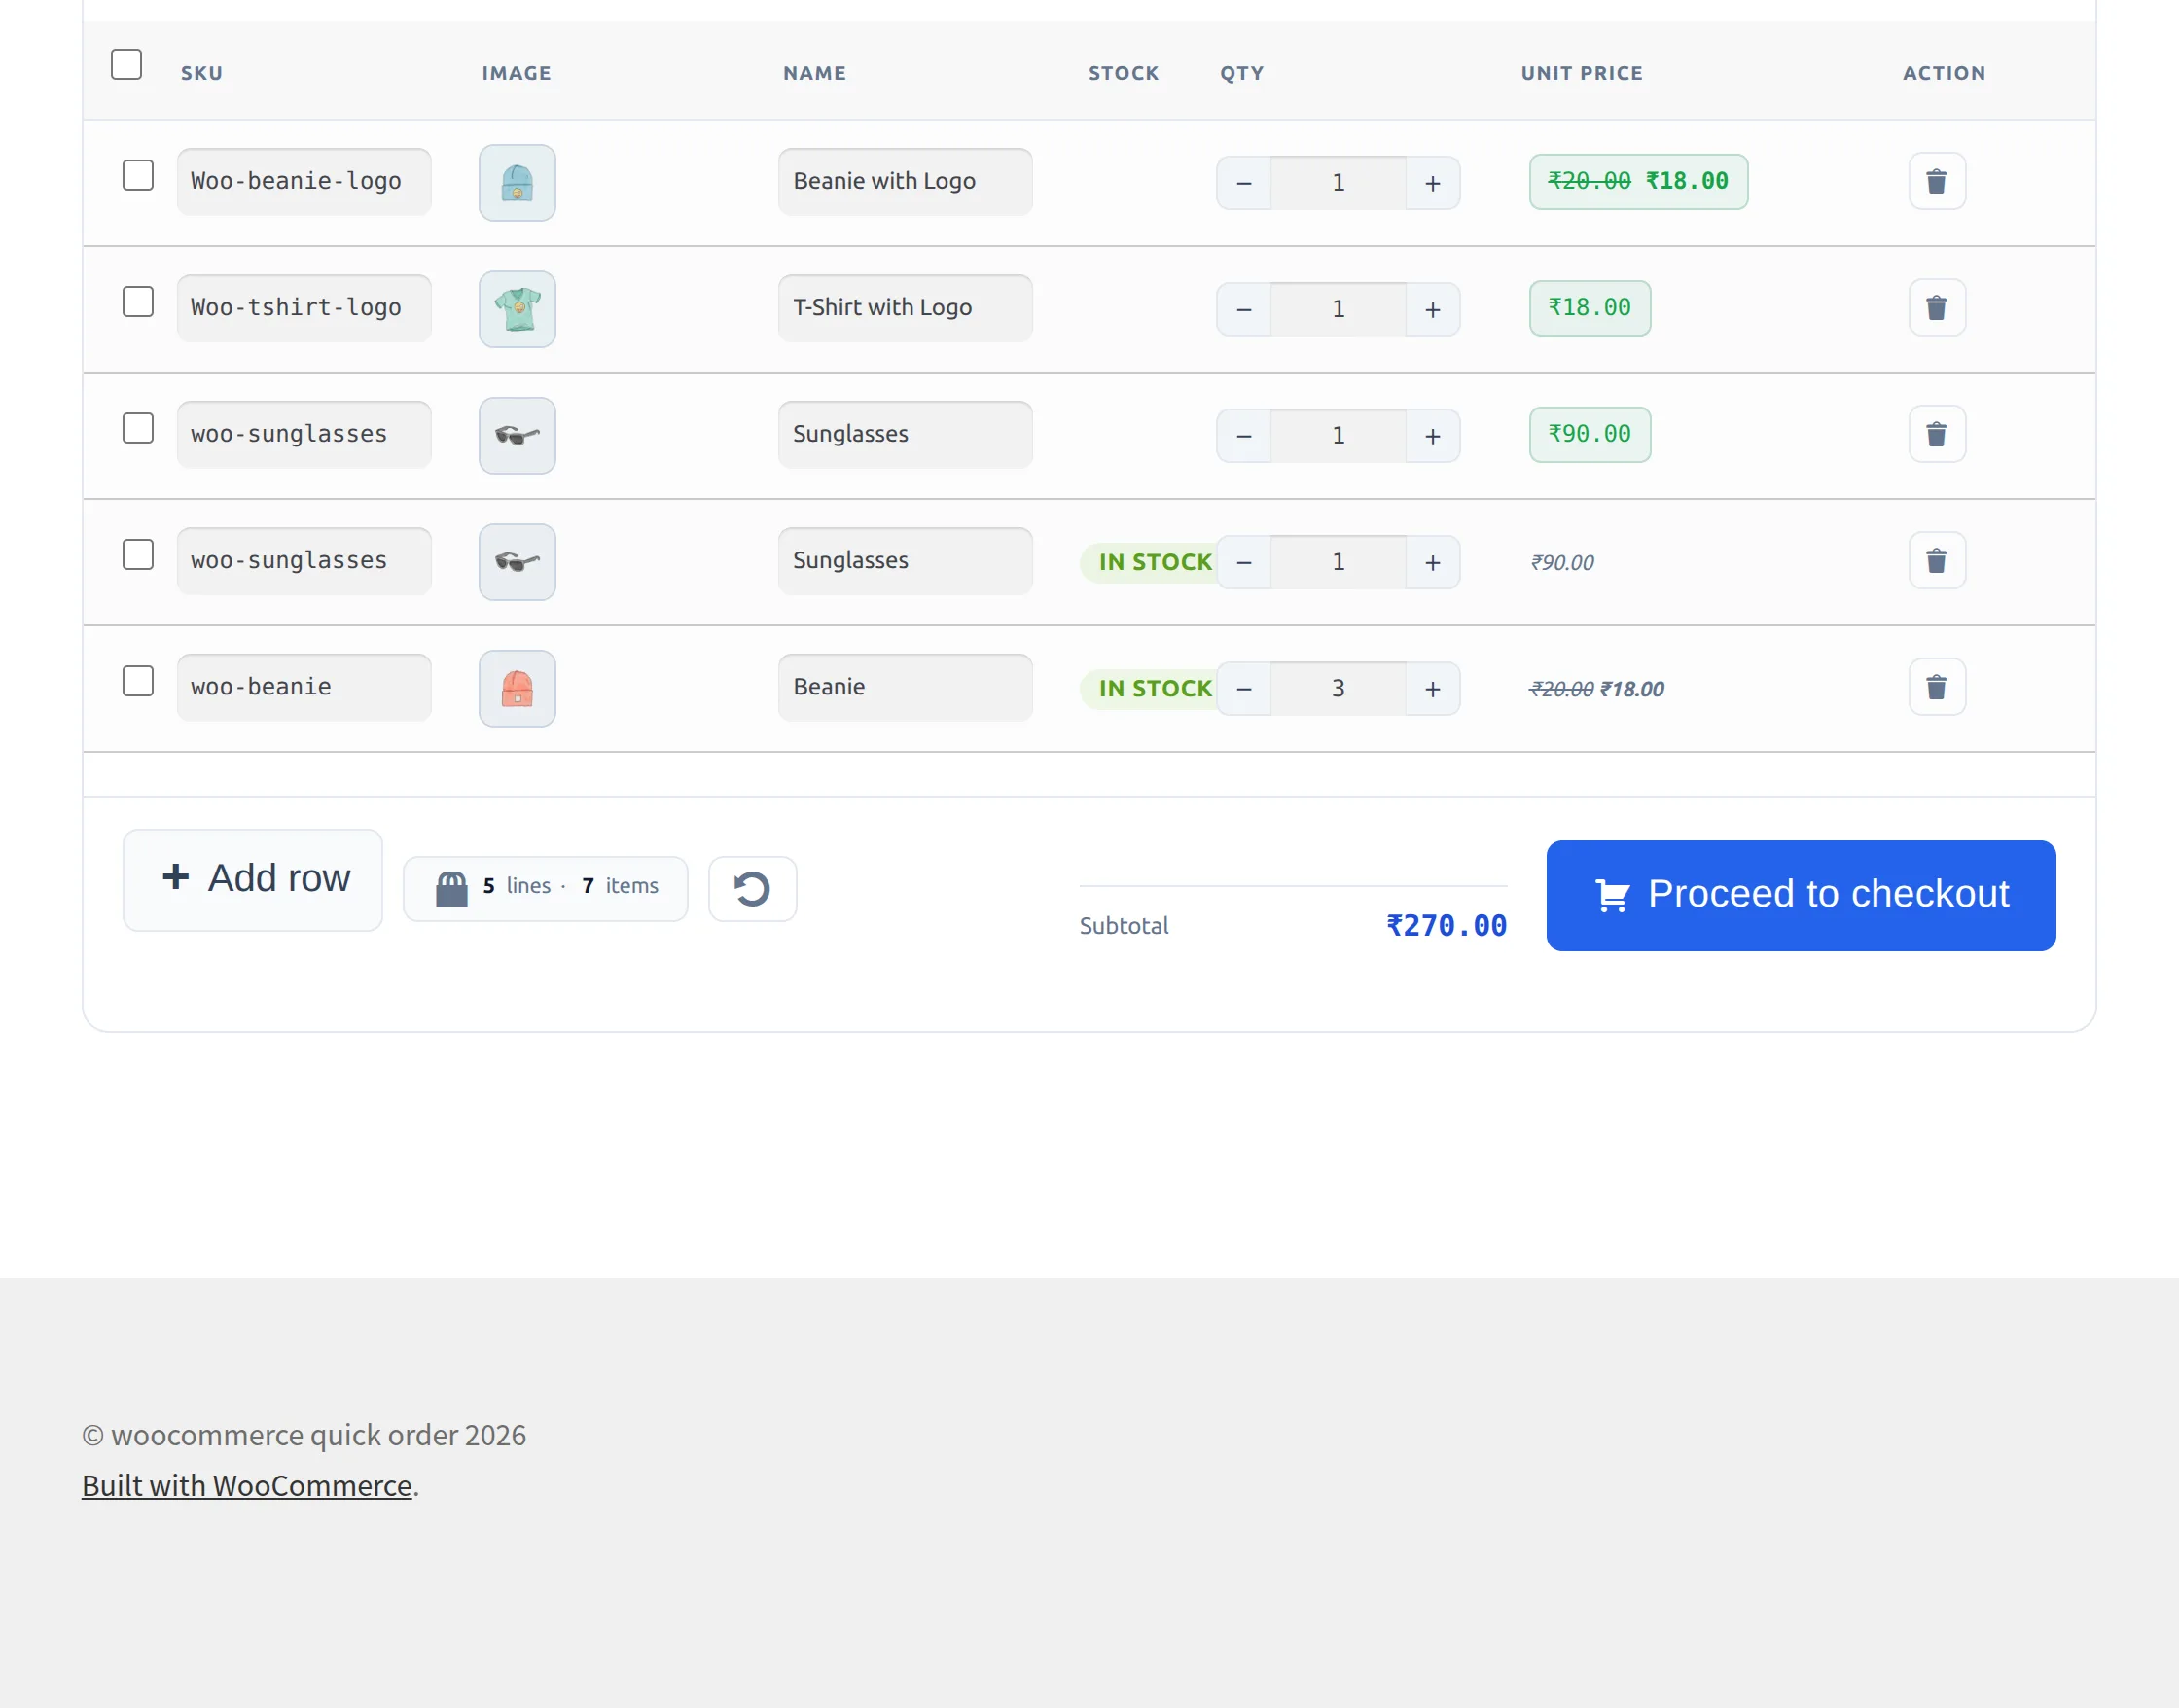
Task: Click Proceed to checkout
Action: [x=1801, y=895]
